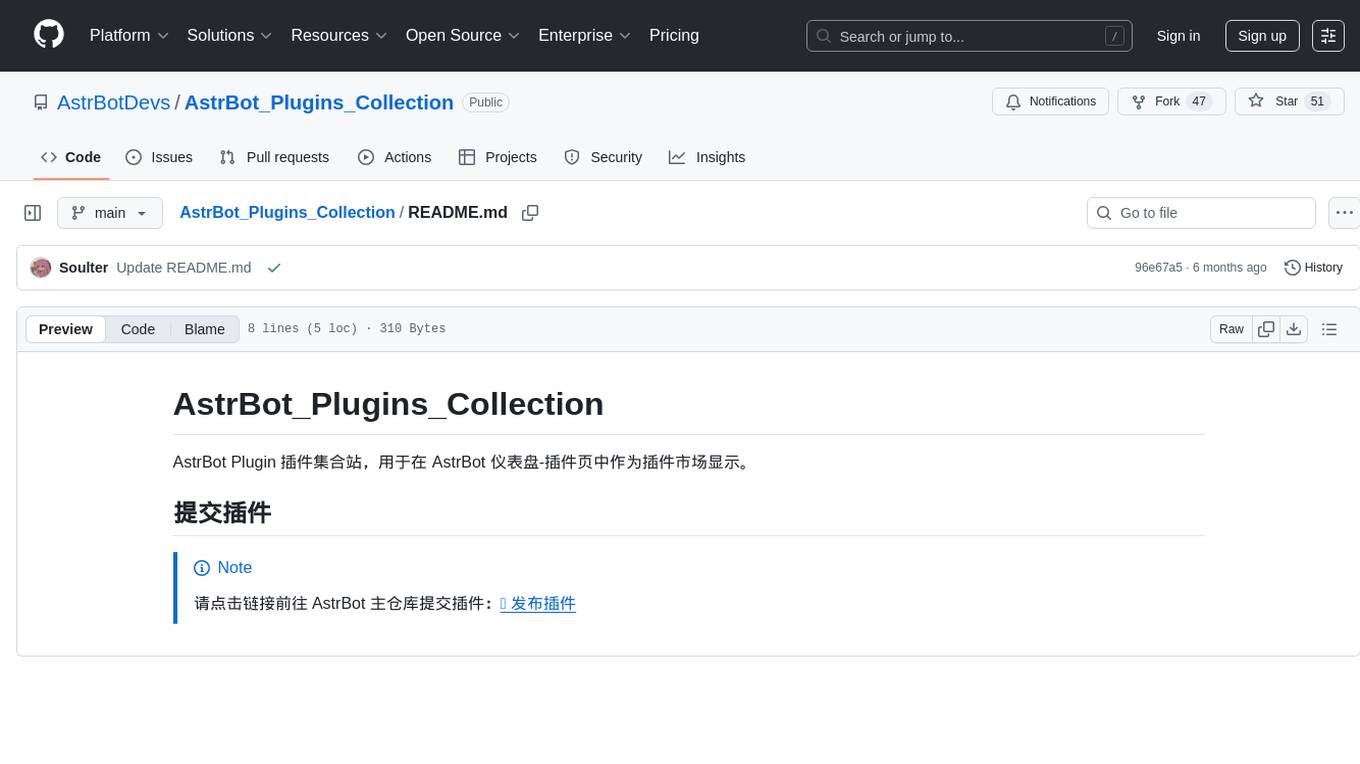Open the Security tab
1360x764 pixels.
click(603, 157)
